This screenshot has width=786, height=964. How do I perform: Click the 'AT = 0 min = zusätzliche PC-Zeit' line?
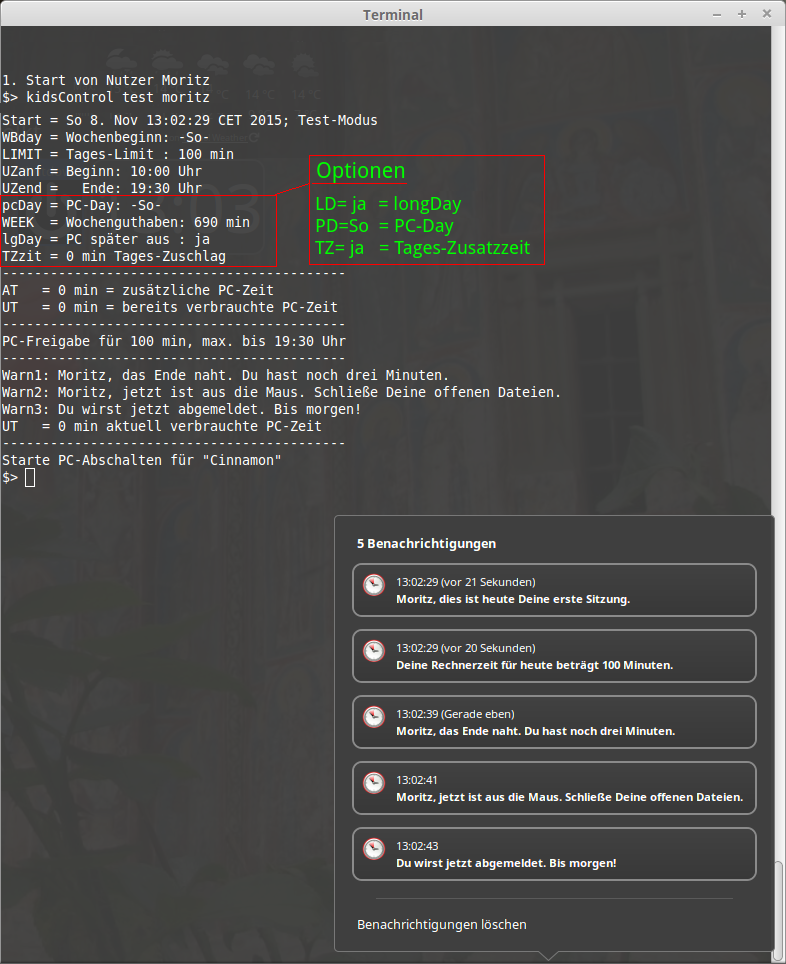pyautogui.click(x=138, y=290)
